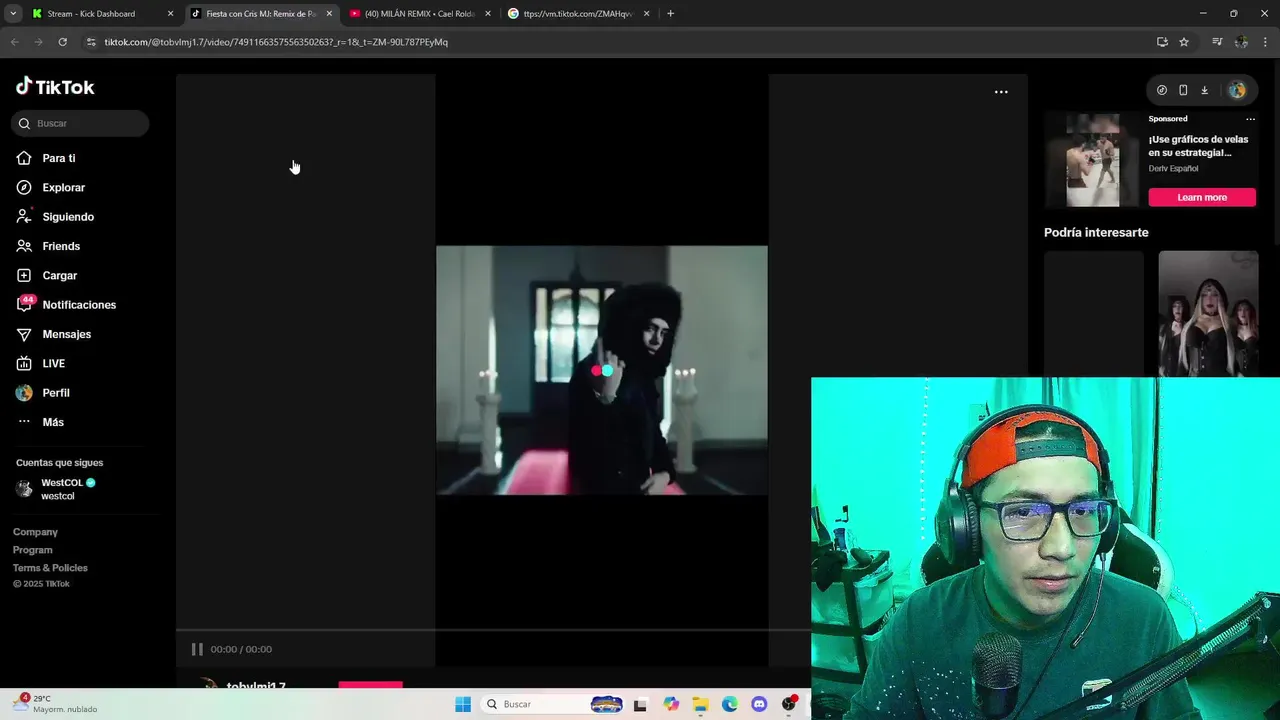Click tobvlmj1.7 author username
Image resolution: width=1280 pixels, height=720 pixels.
(x=256, y=687)
